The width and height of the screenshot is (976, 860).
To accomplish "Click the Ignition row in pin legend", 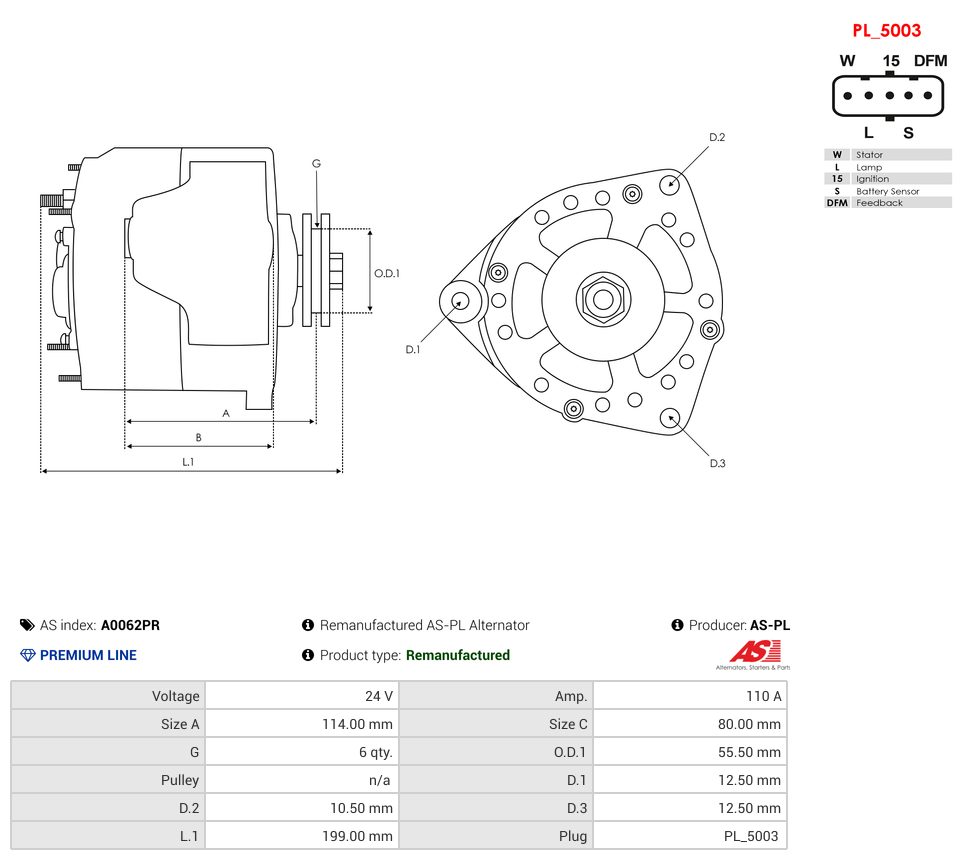I will pos(888,179).
